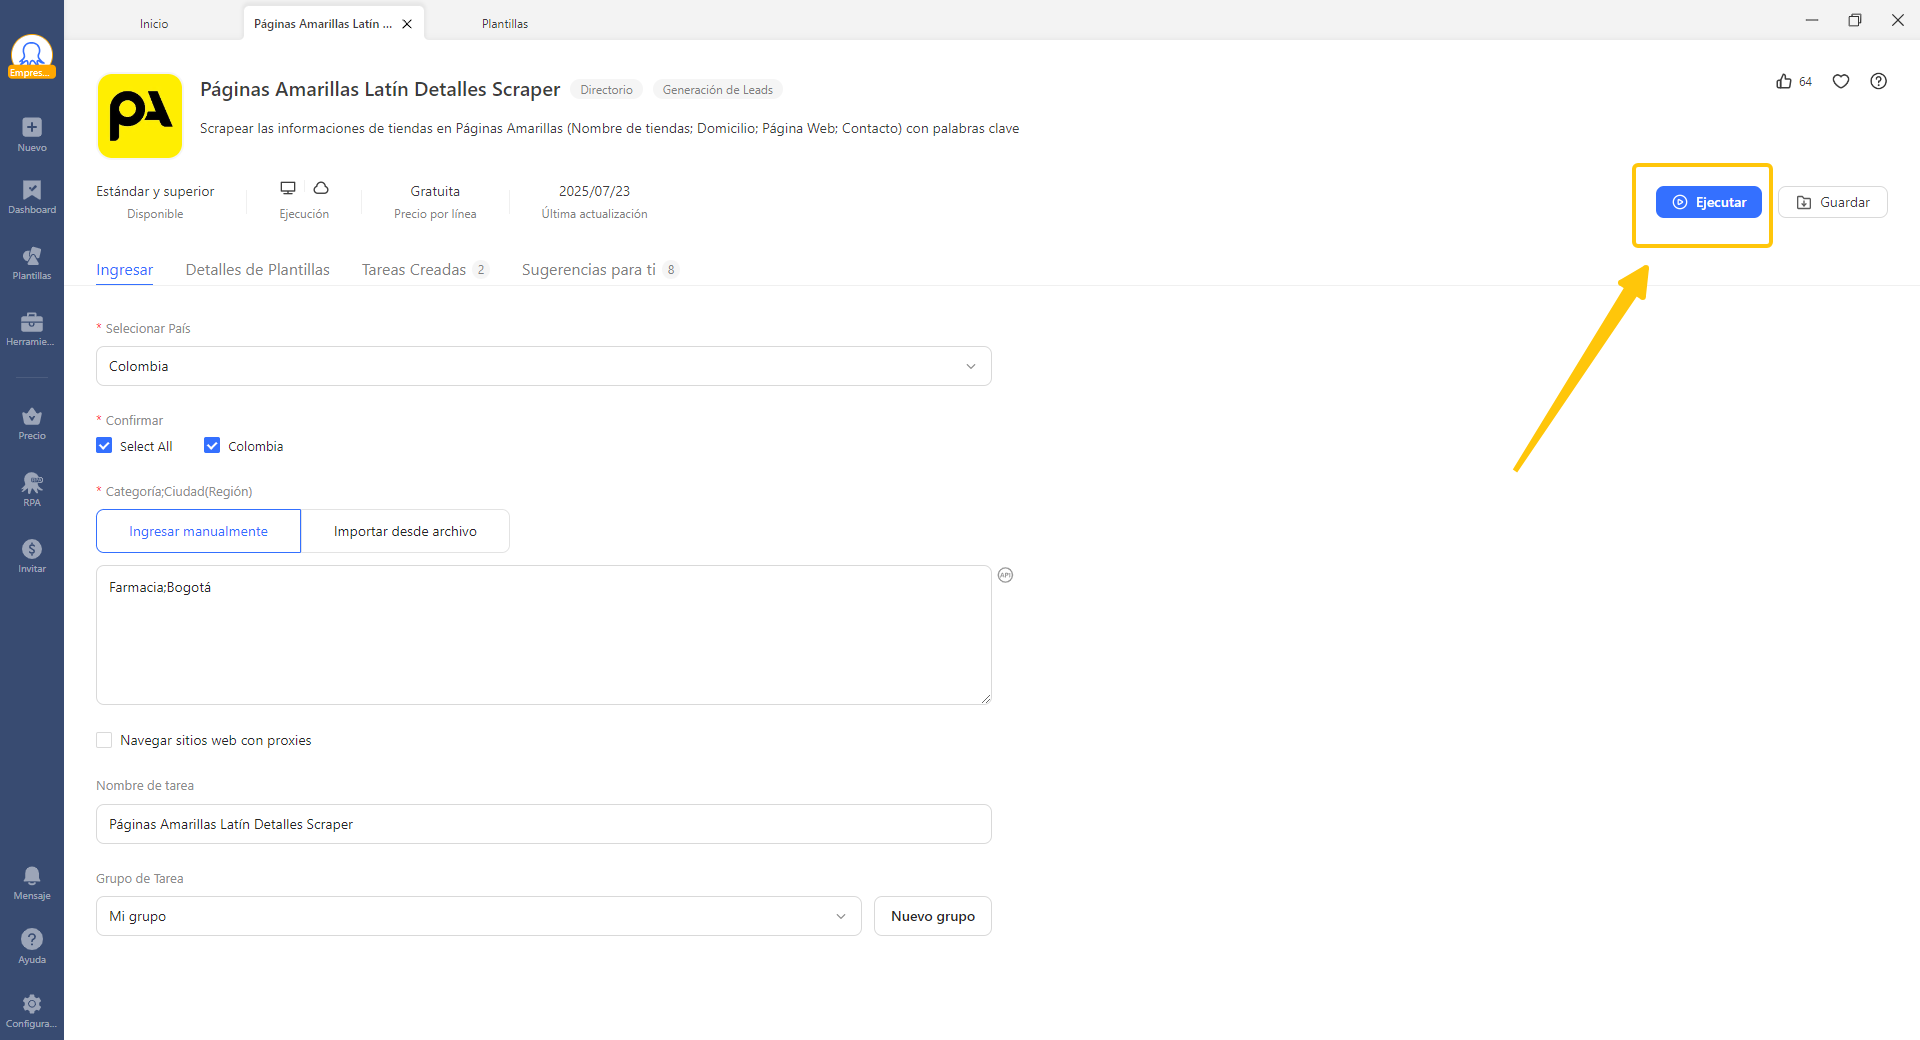Switch to Detalles de Plantillas tab
The image size is (1920, 1040).
257,270
